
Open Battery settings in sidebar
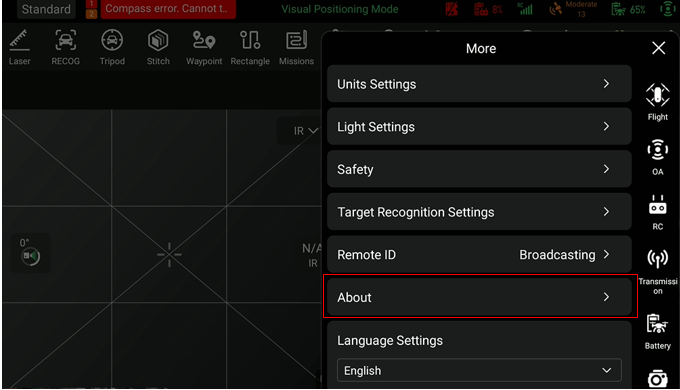coord(657,331)
